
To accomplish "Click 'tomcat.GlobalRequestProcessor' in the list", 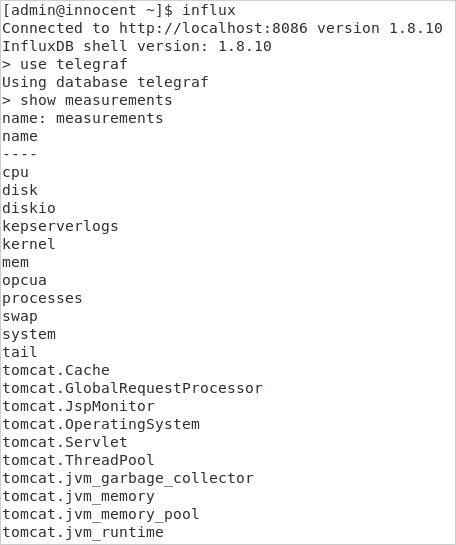I will tap(132, 388).
